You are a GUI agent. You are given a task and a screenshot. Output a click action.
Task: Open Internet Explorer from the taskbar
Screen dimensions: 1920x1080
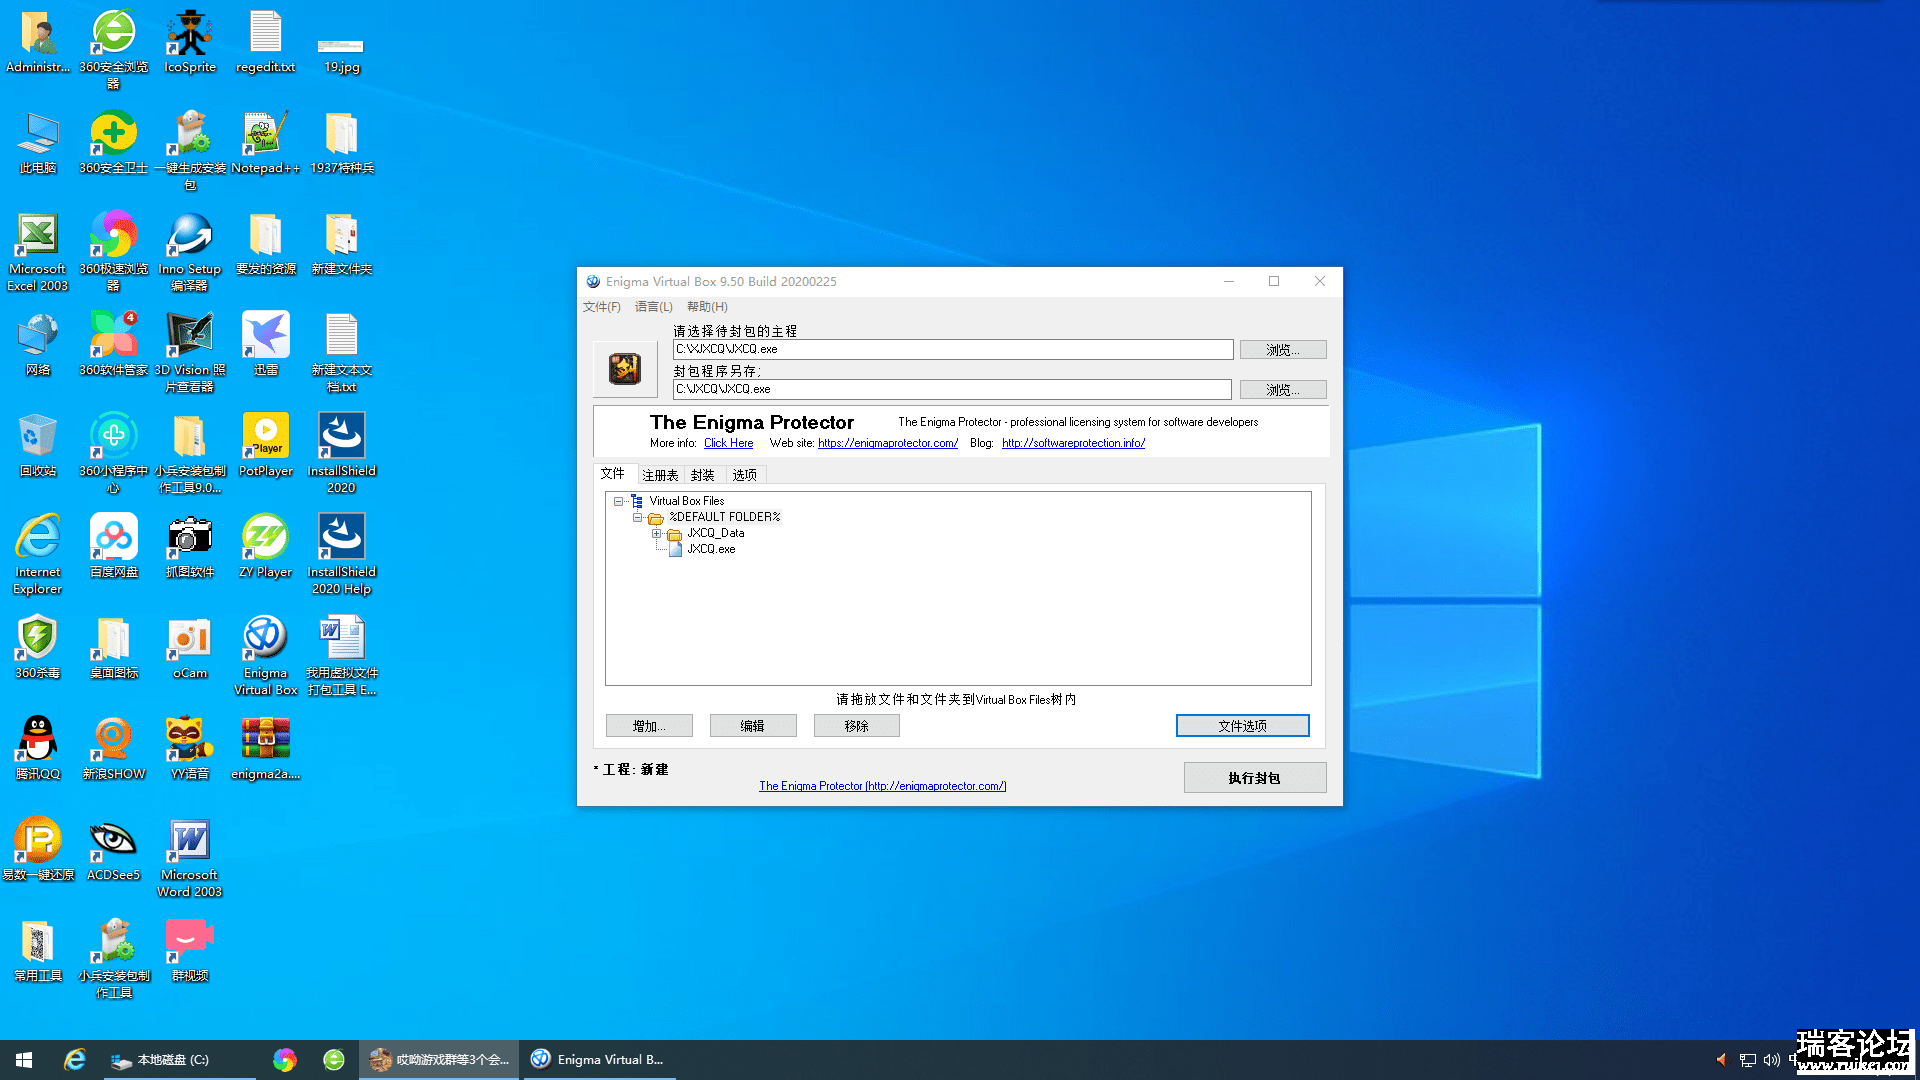[x=74, y=1060]
